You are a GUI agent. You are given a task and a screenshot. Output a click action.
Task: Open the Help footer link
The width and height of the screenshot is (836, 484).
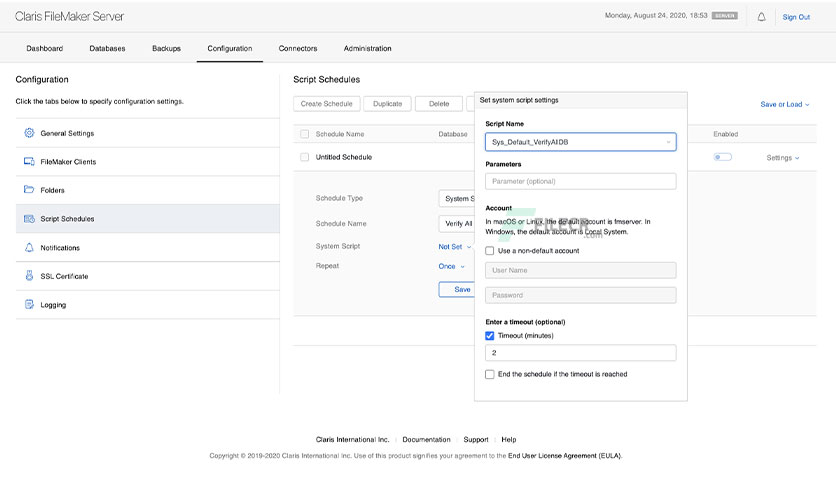tap(509, 440)
